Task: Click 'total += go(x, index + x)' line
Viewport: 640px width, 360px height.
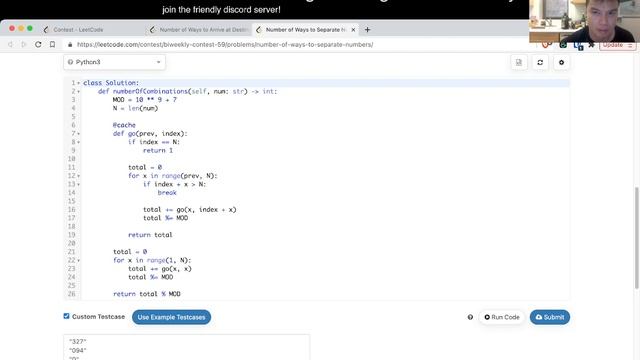Action: pyautogui.click(x=189, y=209)
